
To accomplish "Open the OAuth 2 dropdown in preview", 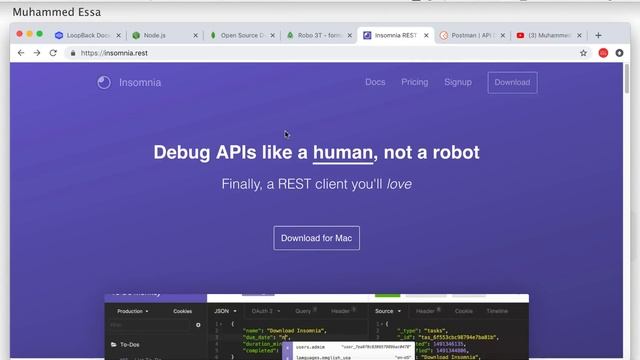I will pos(266,311).
